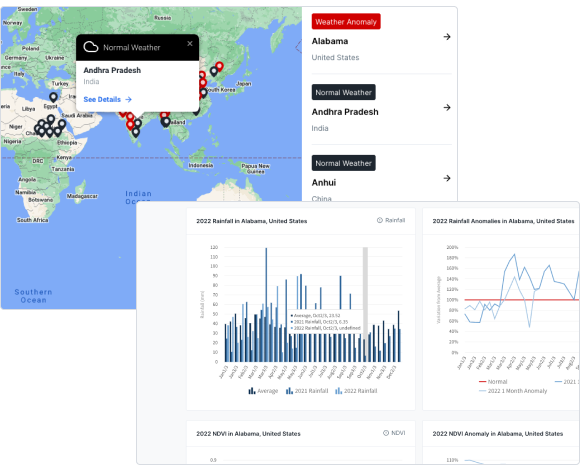Select Normal Weather badge above Anhui
The image size is (580, 472).
coord(343,163)
